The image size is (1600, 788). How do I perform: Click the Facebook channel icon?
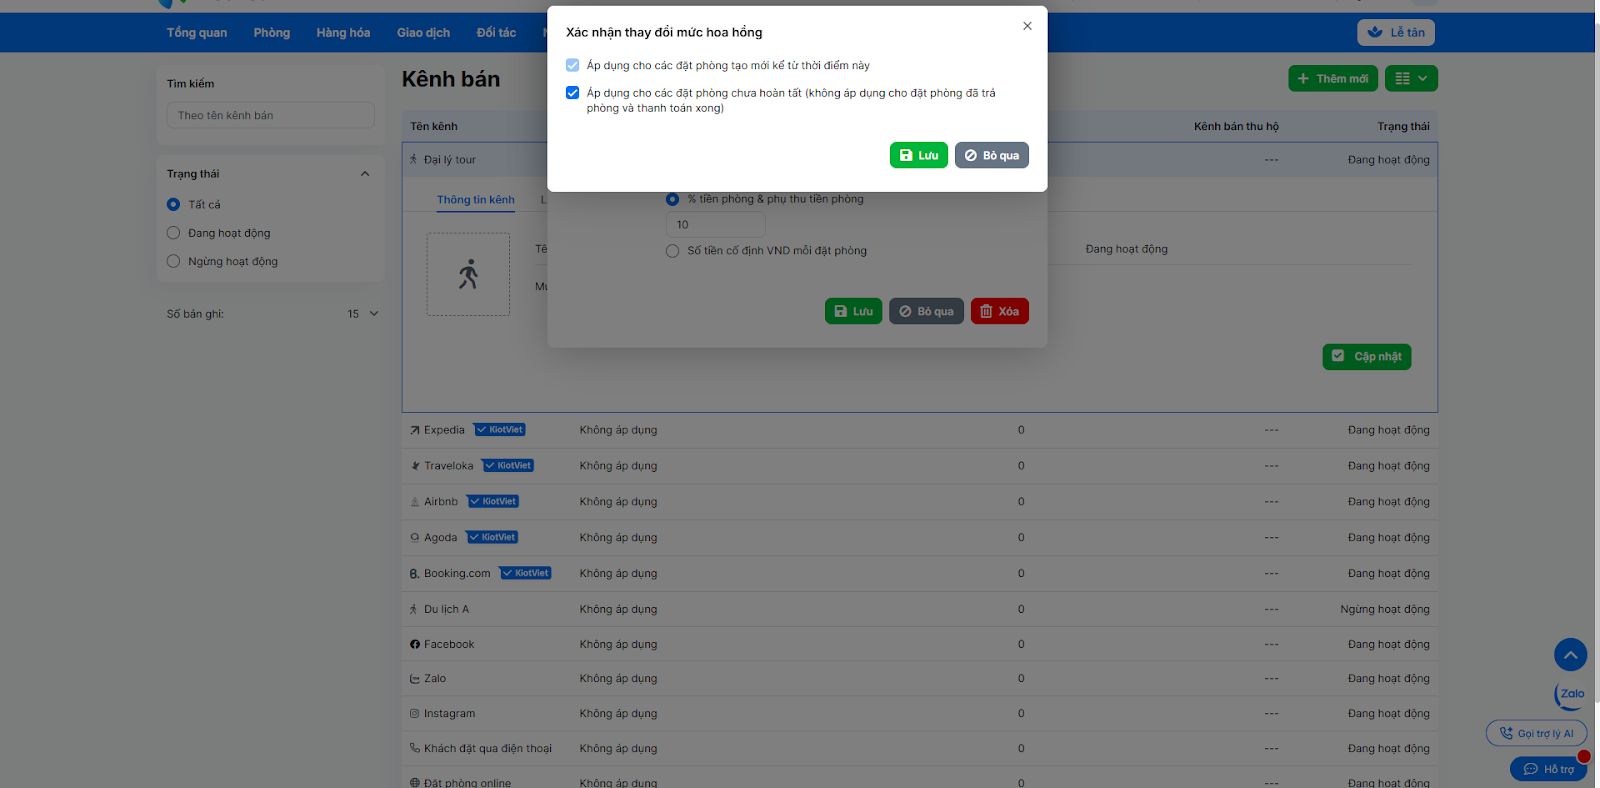click(415, 645)
